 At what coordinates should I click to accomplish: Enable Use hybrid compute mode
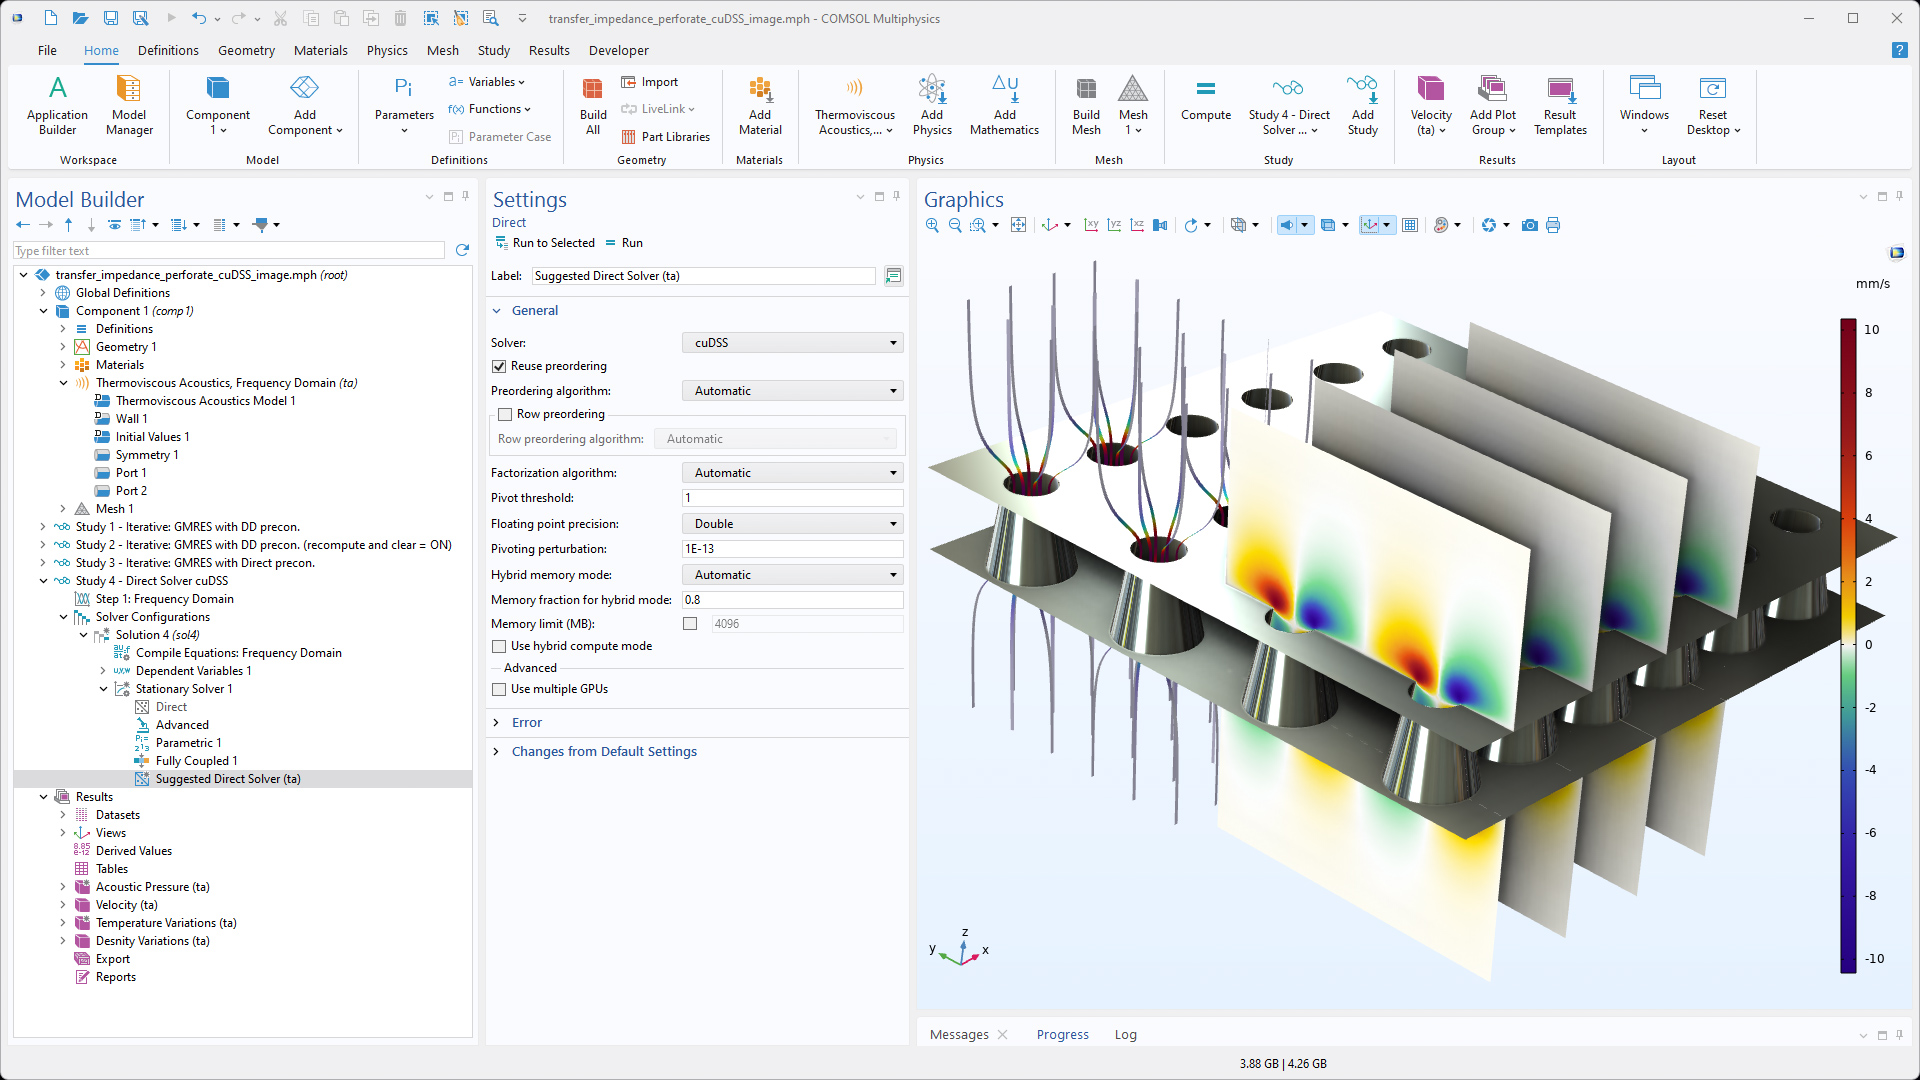[499, 646]
